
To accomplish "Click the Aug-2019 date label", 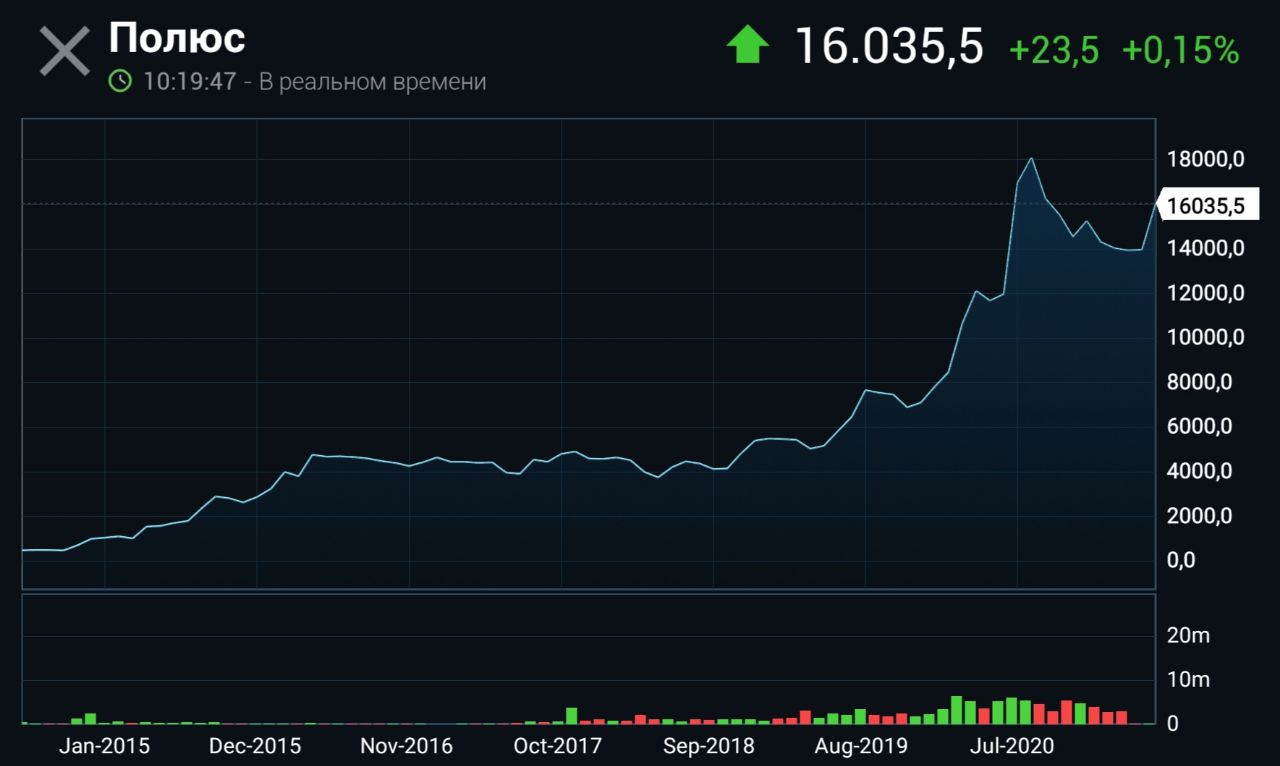I will tap(861, 746).
